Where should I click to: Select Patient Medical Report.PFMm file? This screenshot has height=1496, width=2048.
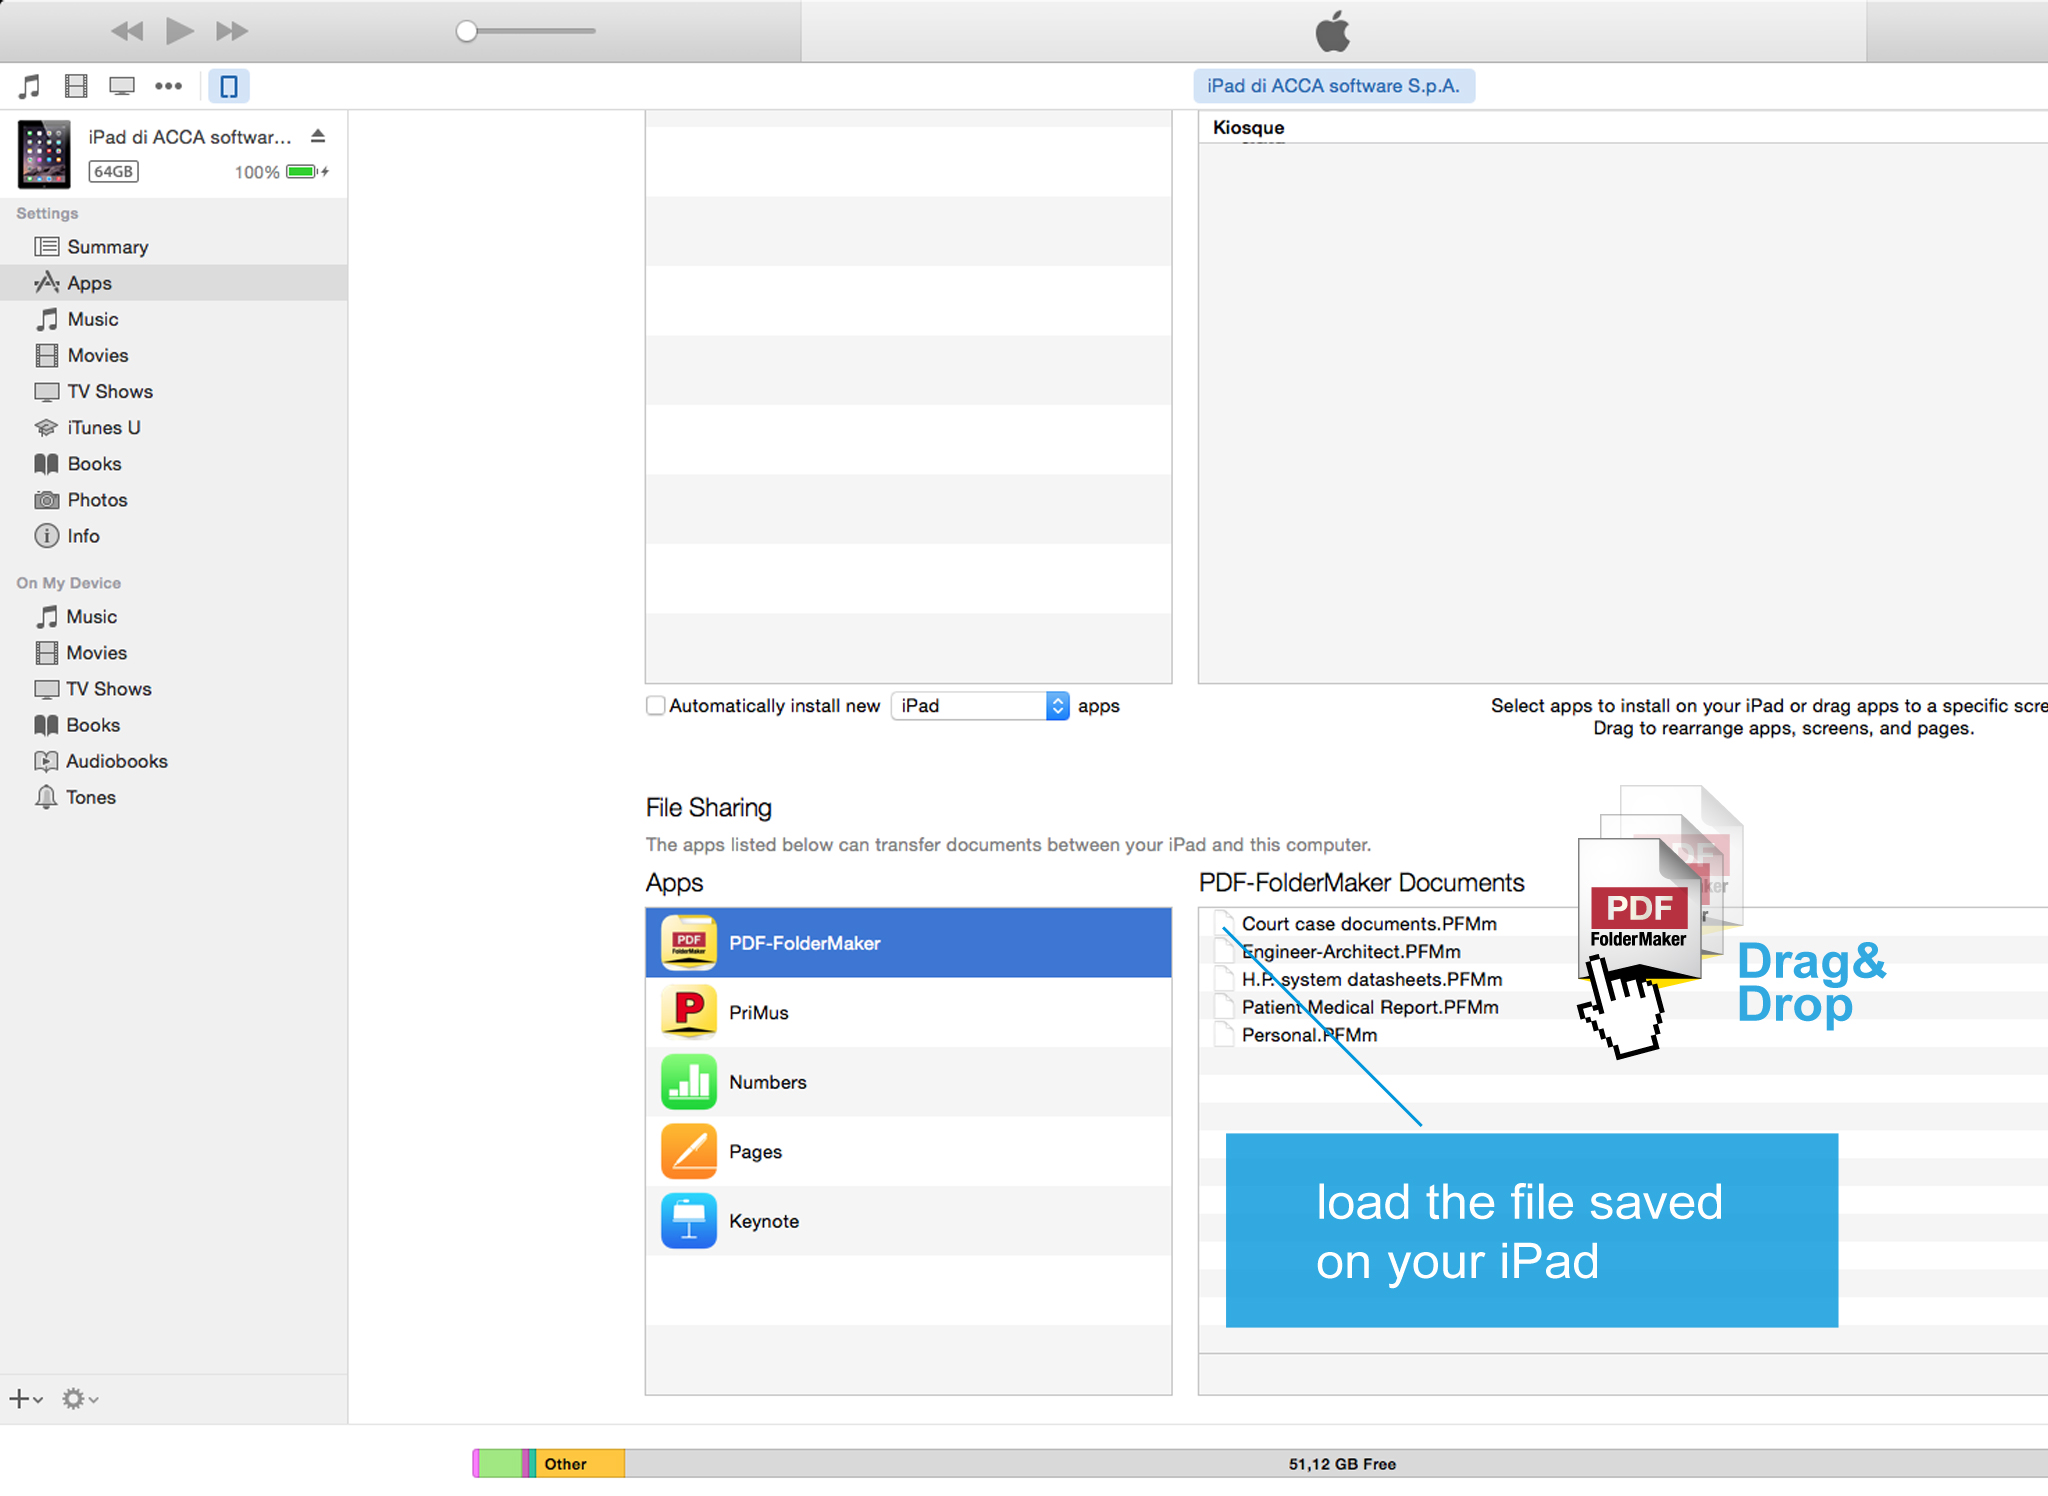pyautogui.click(x=1370, y=1007)
